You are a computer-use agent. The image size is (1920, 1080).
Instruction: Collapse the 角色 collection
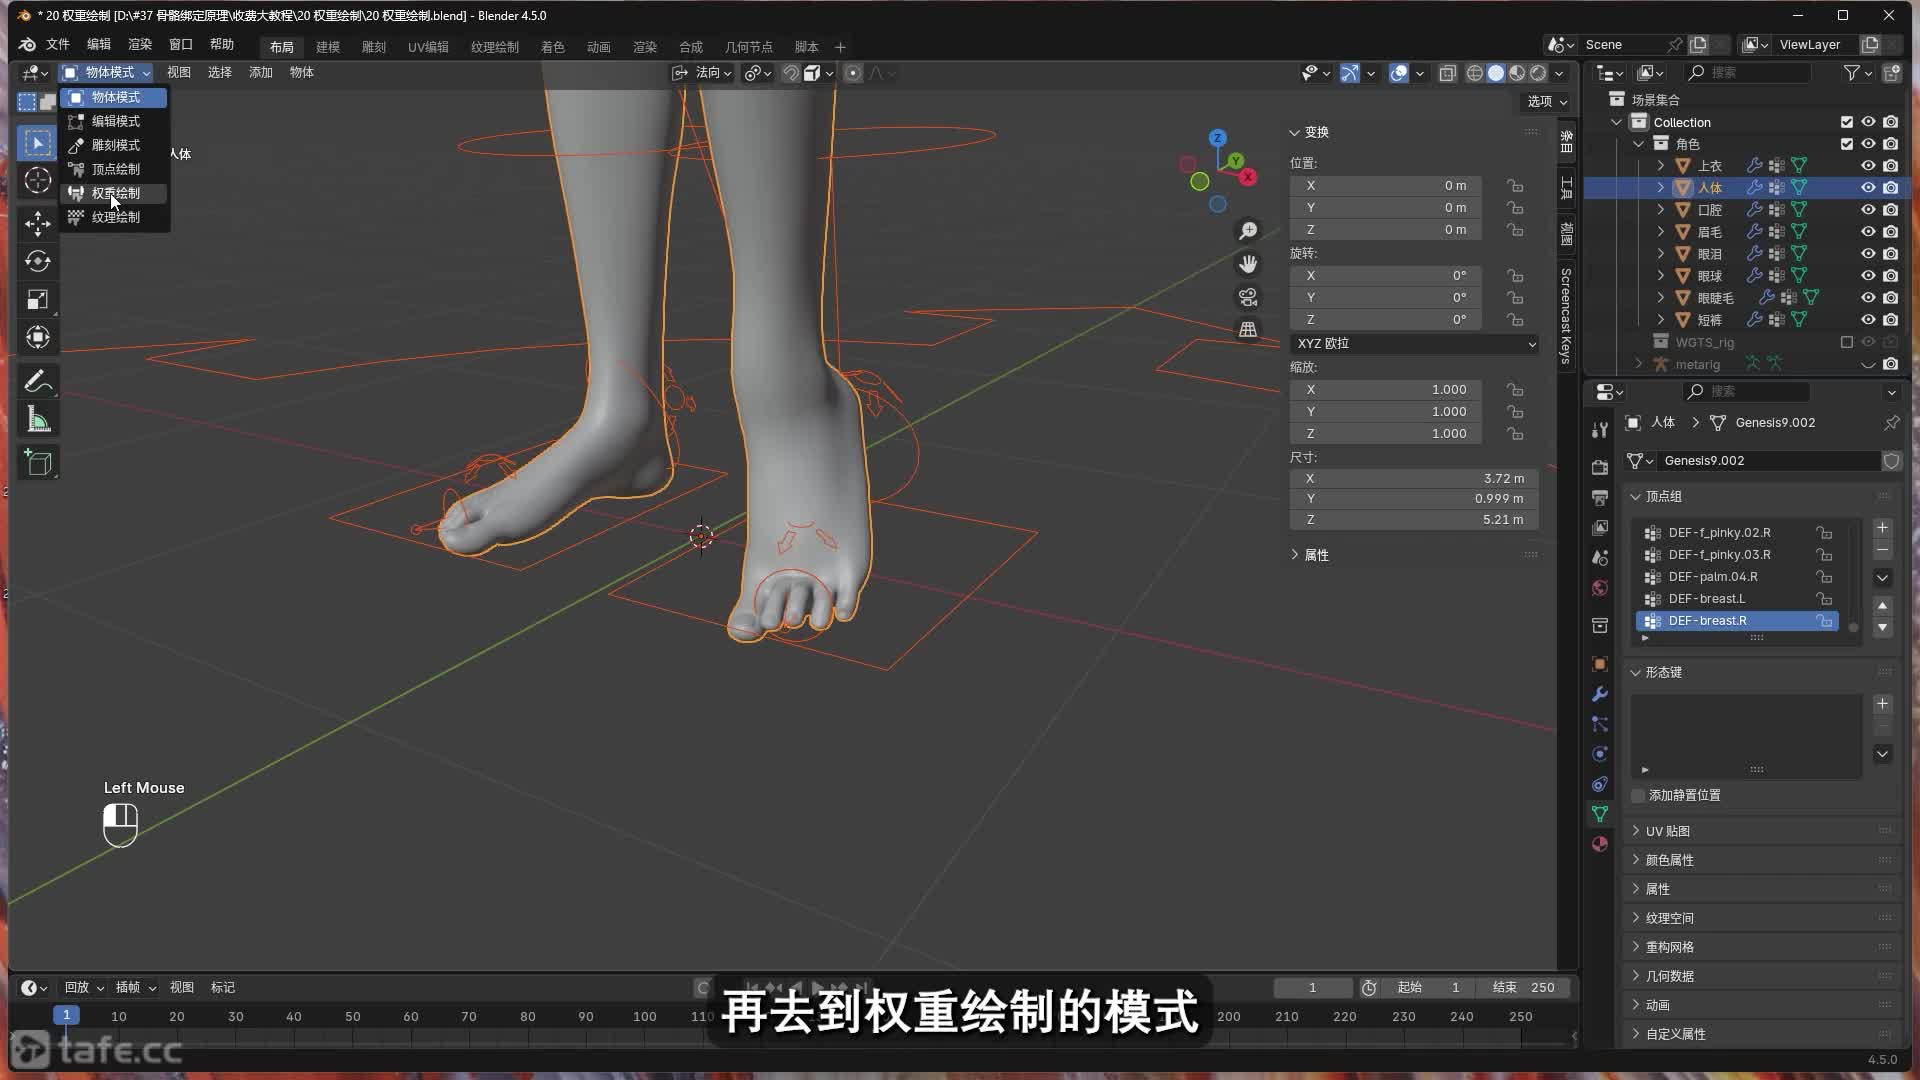point(1639,144)
